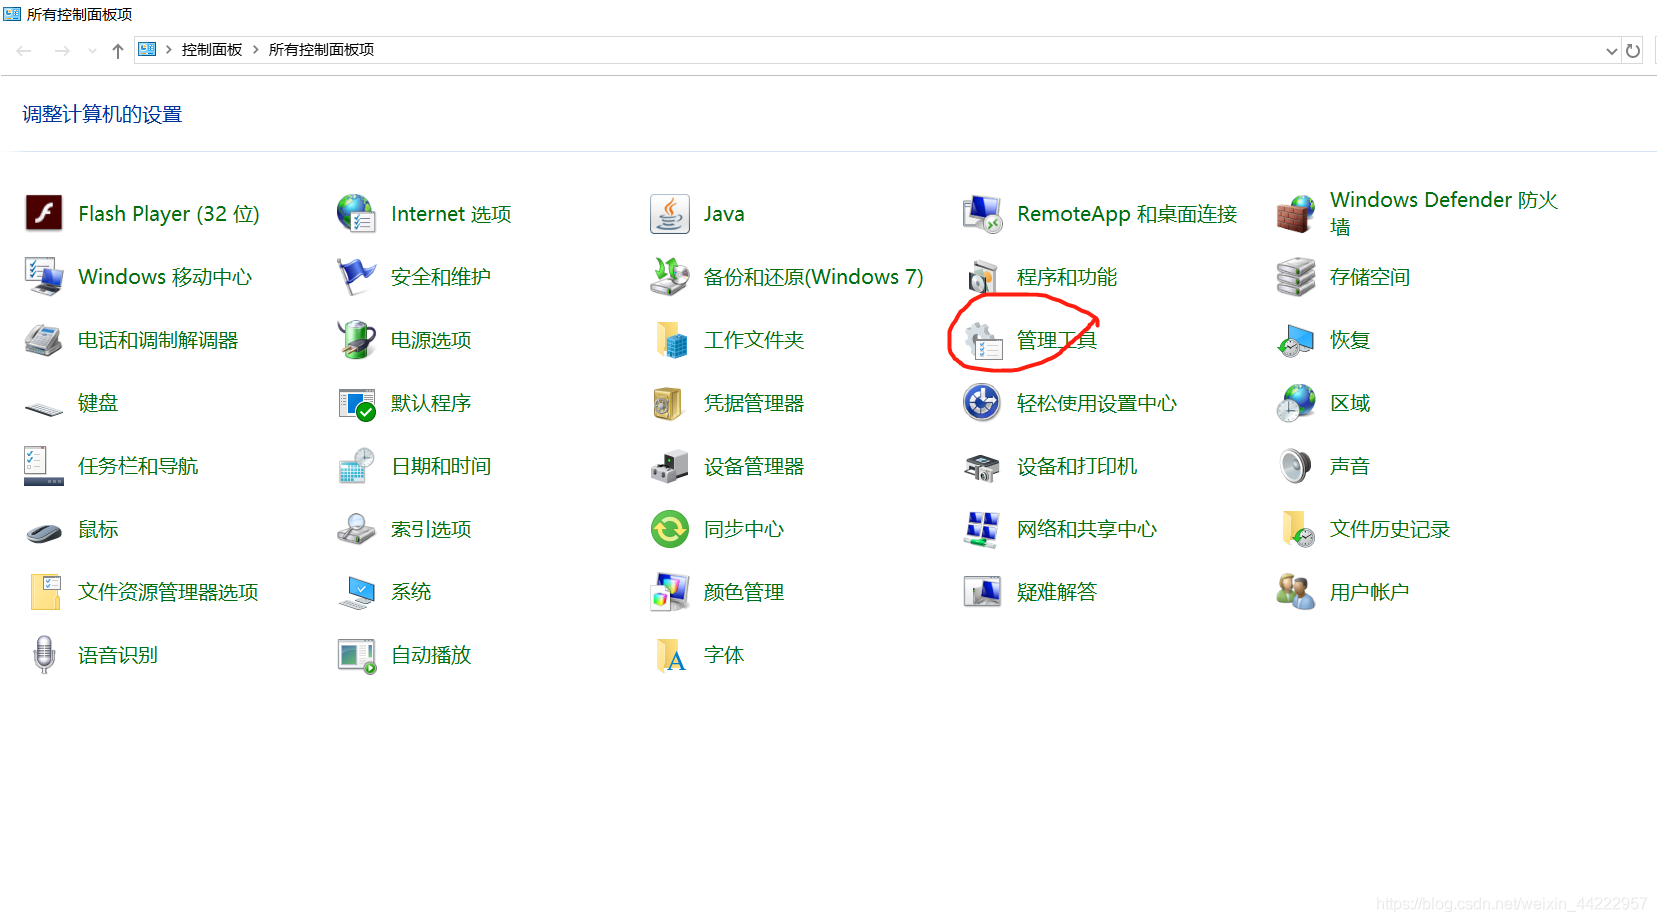
Task: Click 控制面板 in the address breadcrumb
Action: pyautogui.click(x=212, y=50)
